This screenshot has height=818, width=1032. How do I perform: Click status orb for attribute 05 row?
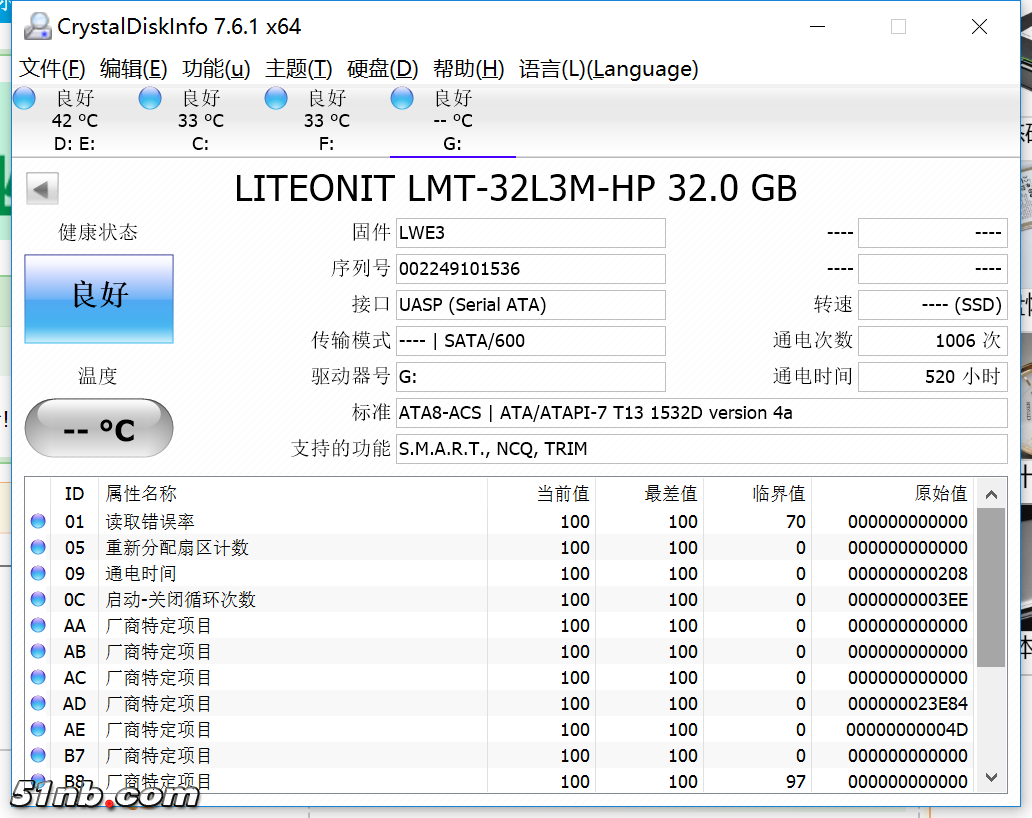coord(38,547)
